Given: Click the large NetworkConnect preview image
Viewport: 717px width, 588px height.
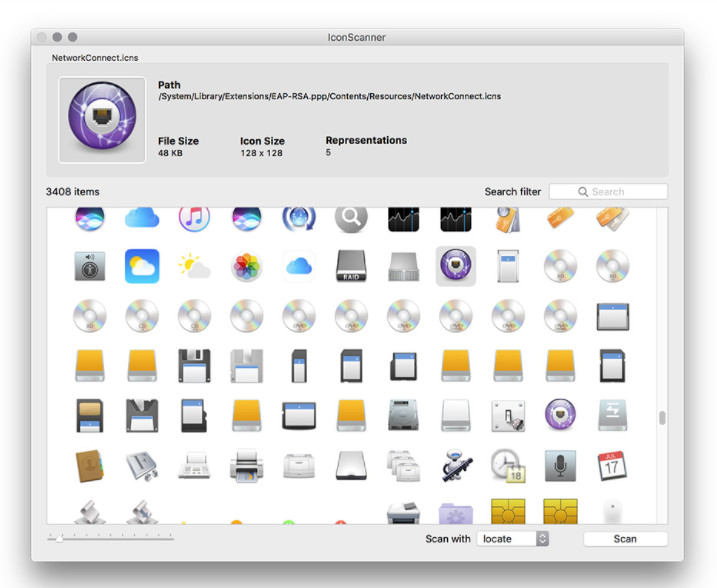Looking at the screenshot, I should tap(102, 120).
